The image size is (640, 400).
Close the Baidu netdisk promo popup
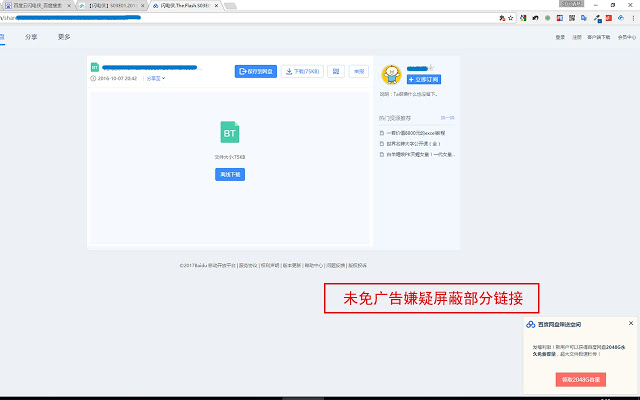tap(631, 323)
